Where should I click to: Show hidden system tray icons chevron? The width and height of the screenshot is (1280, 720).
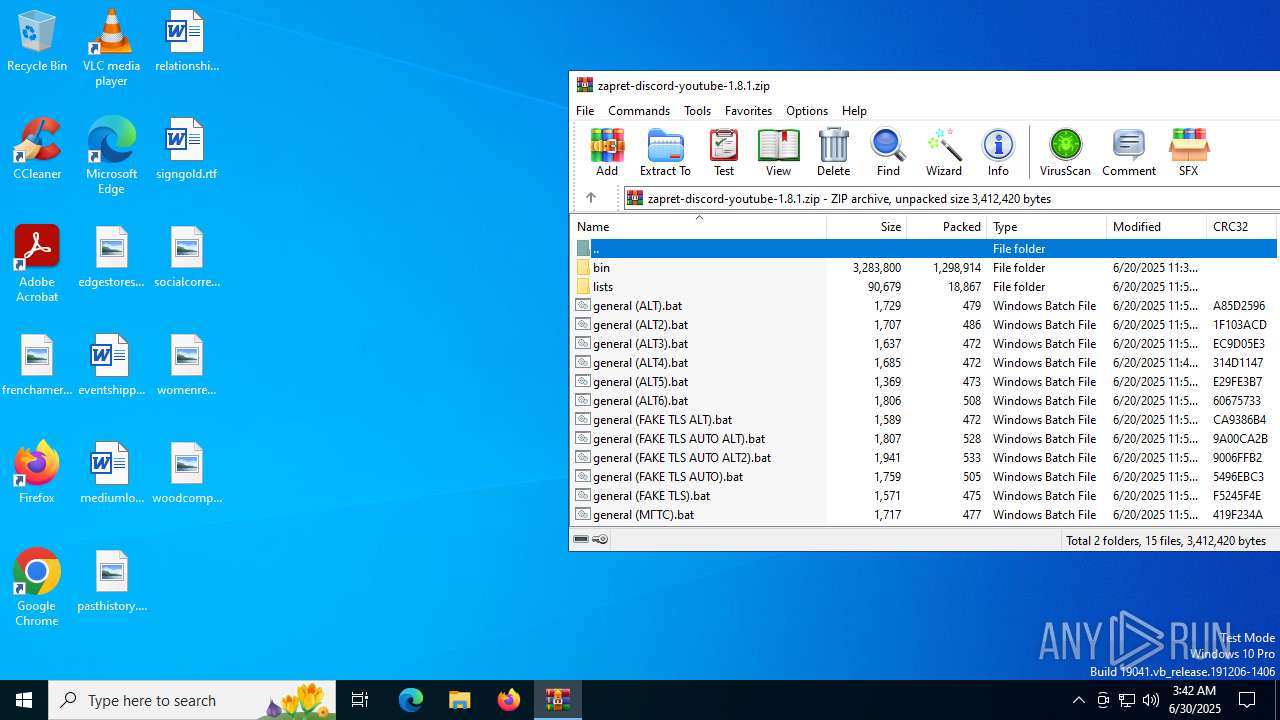1078,700
